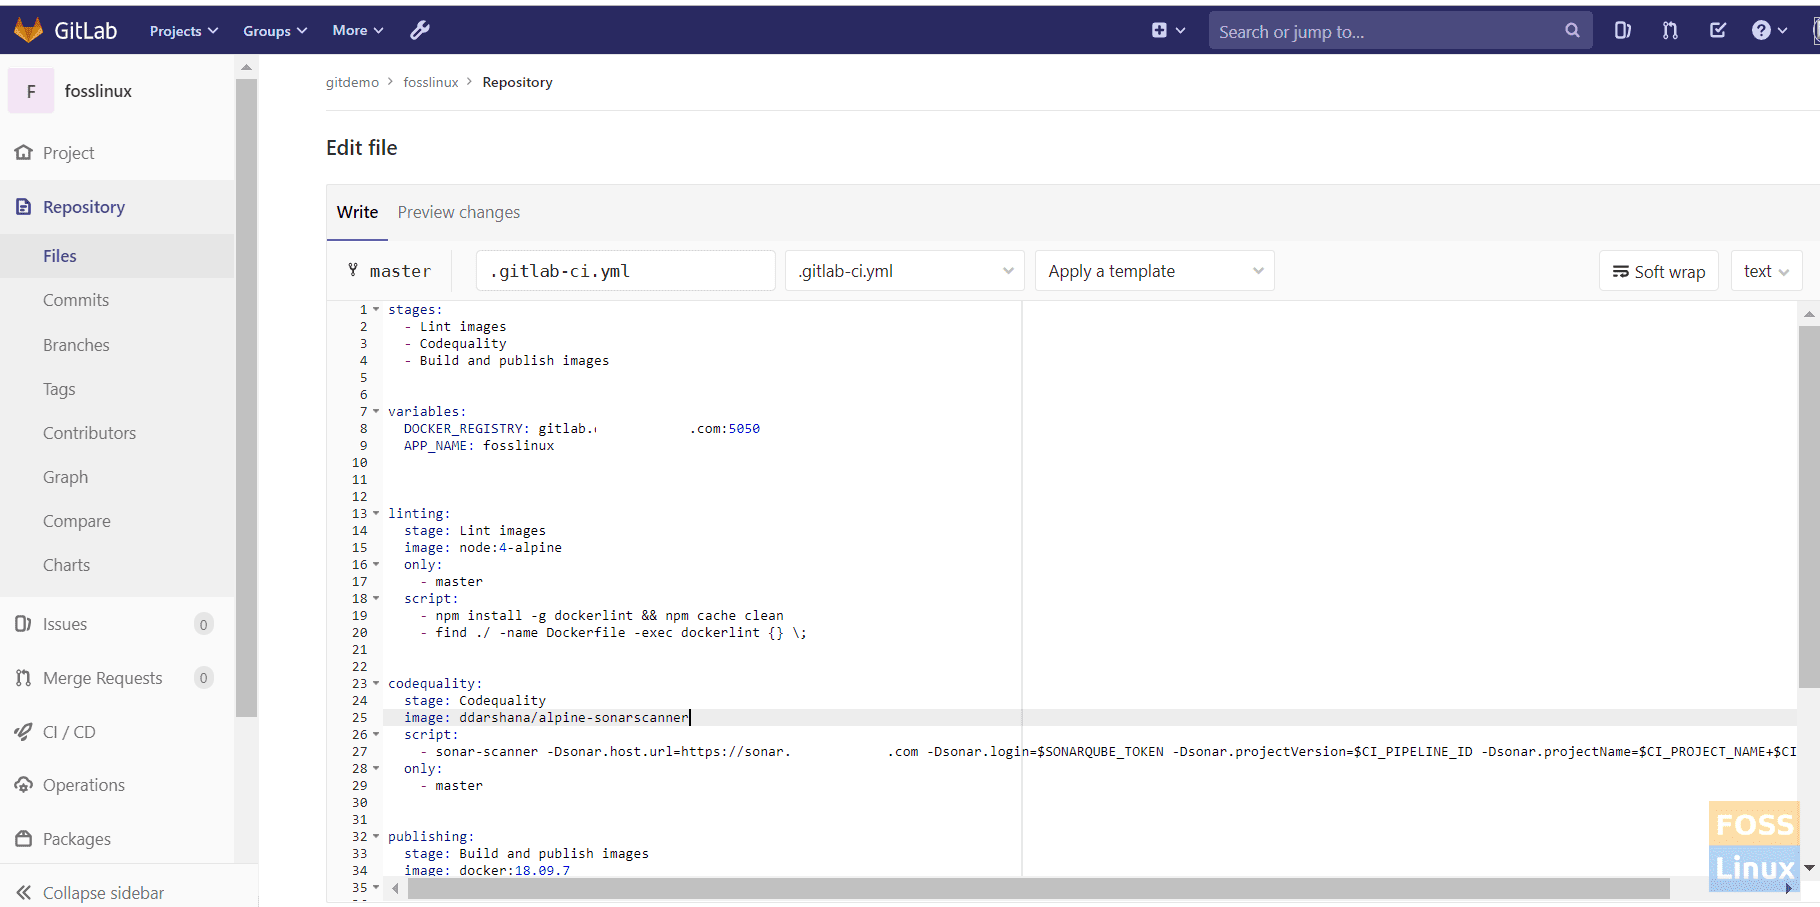This screenshot has width=1820, height=907.
Task: Click the CI / CD rocket icon
Action: 24,732
